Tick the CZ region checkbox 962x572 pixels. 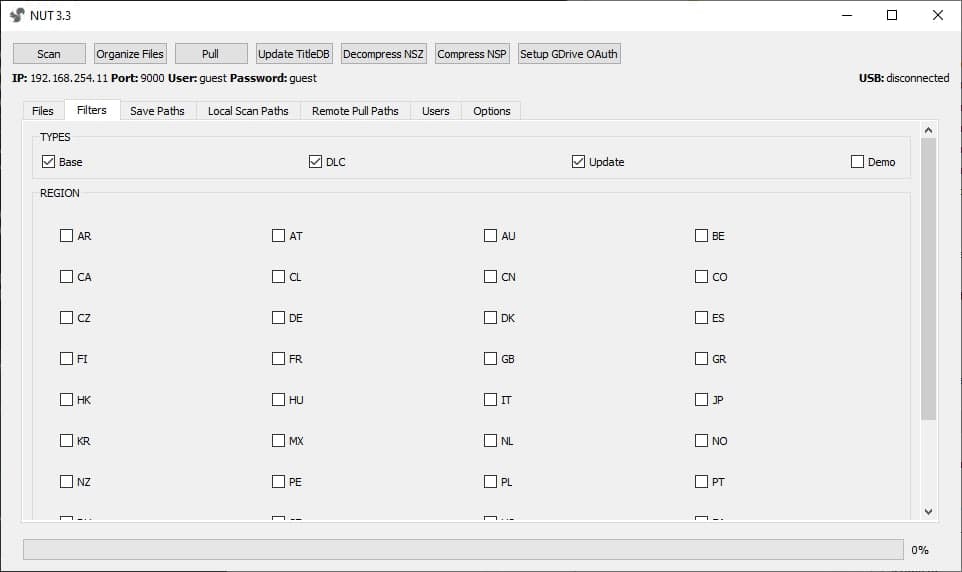pos(66,317)
